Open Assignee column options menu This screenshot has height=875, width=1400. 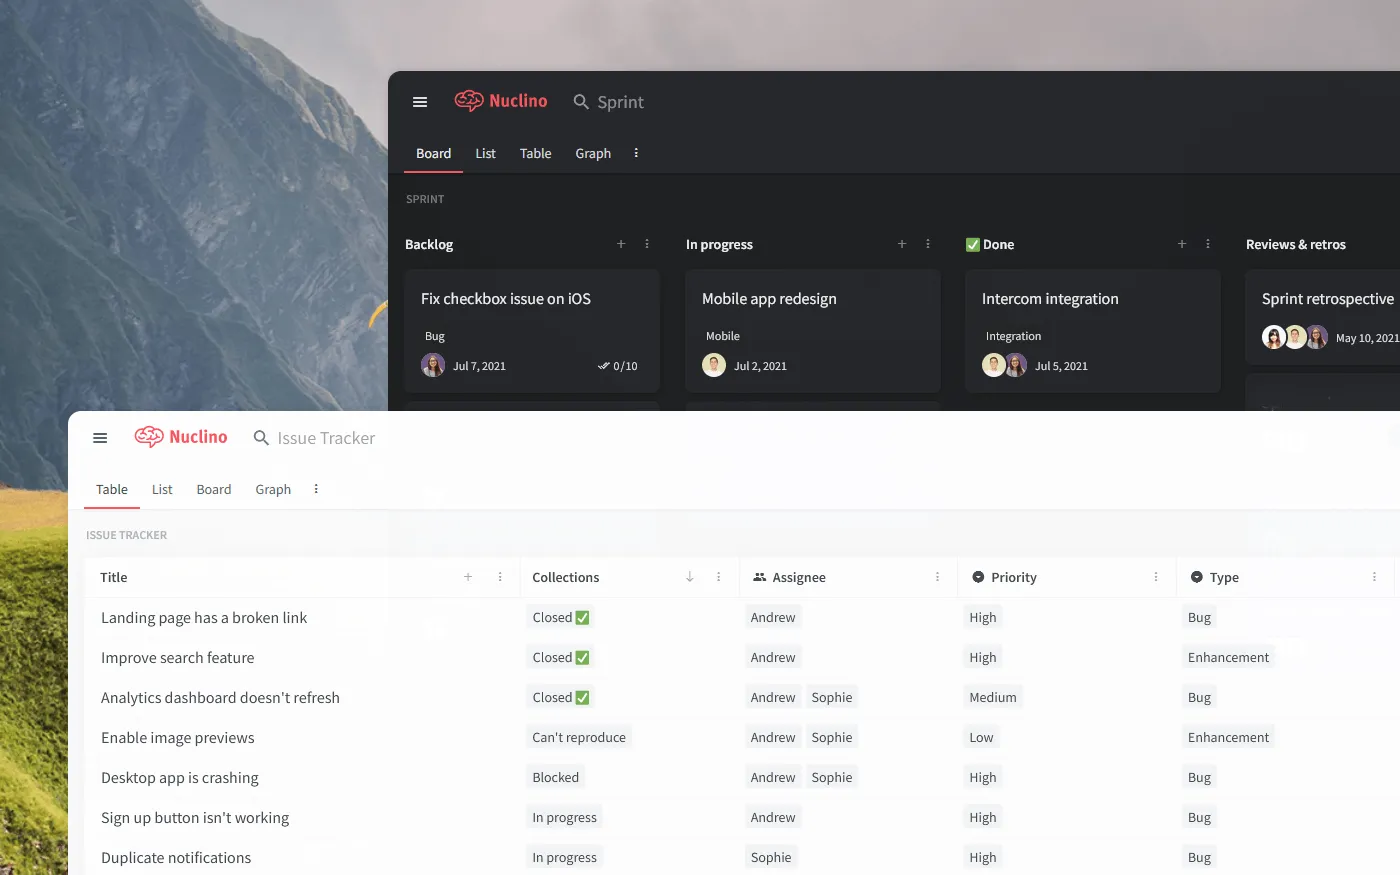pyautogui.click(x=937, y=577)
